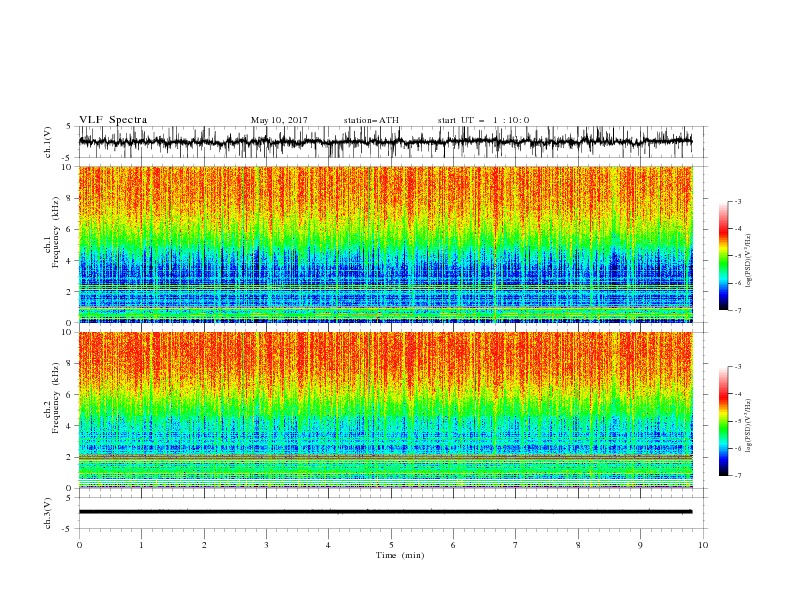792x612 pixels.
Task: Click the ch.2 "Frequency (kHz)" axis label
Action: (x=55, y=398)
